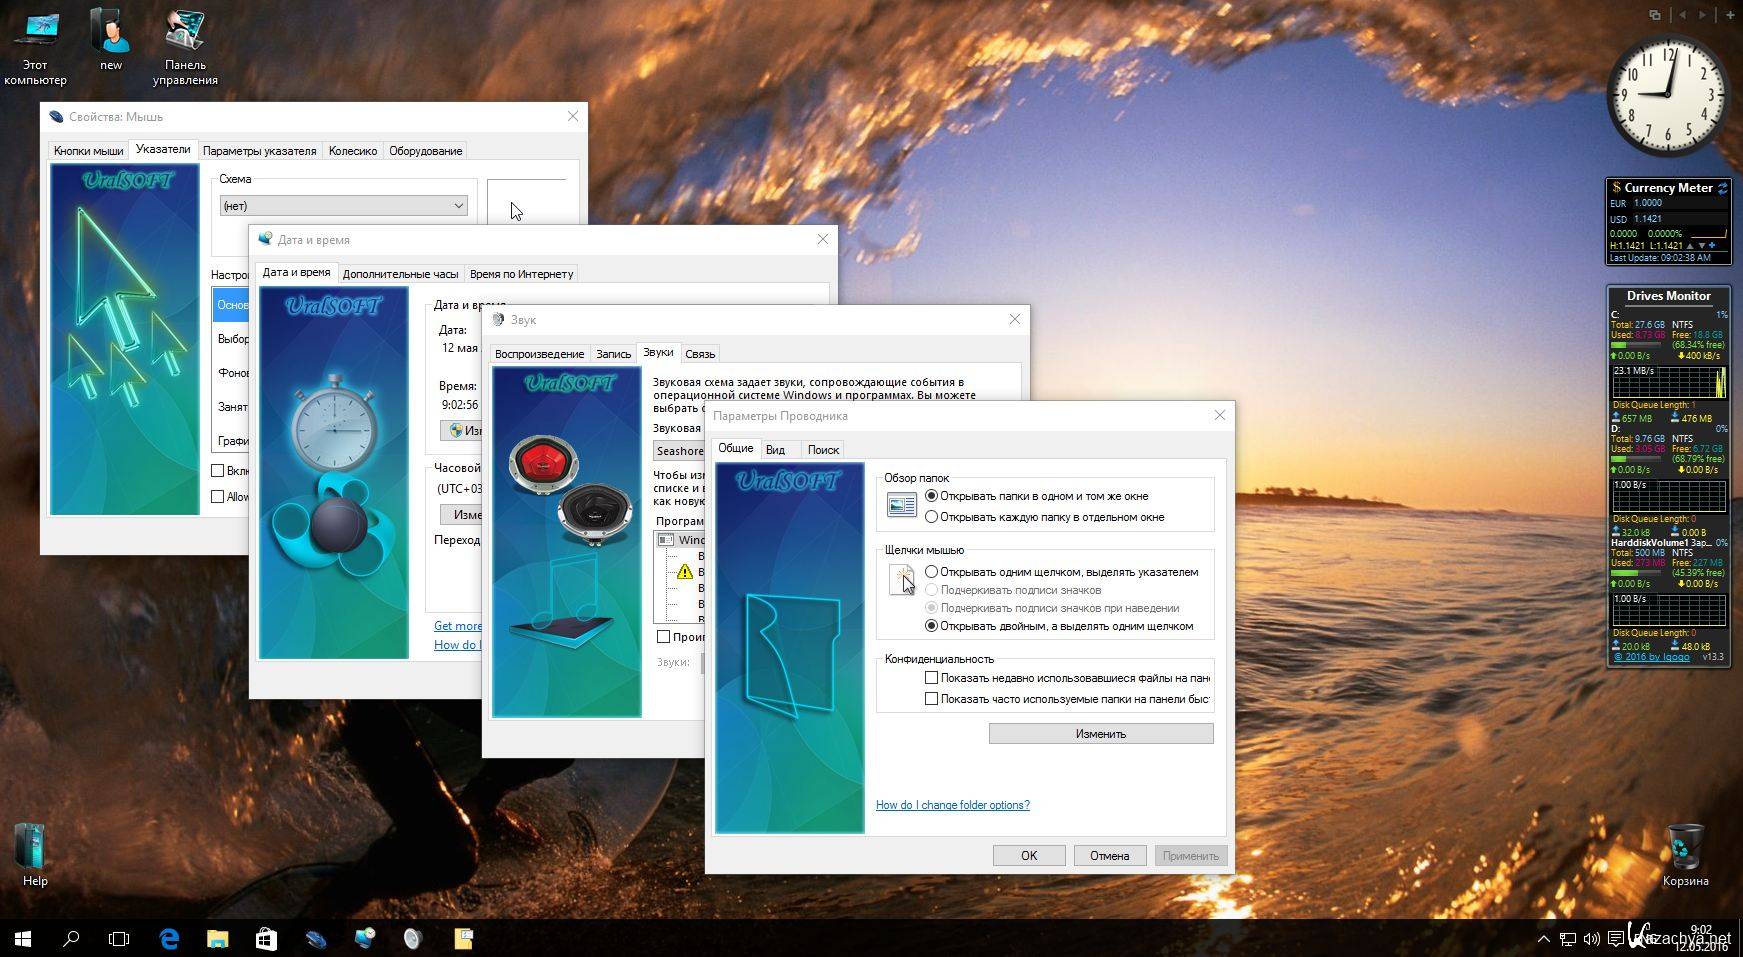The width and height of the screenshot is (1743, 957).
Task: Open 'Воспроизведение' tab in Sound window
Action: tap(539, 354)
